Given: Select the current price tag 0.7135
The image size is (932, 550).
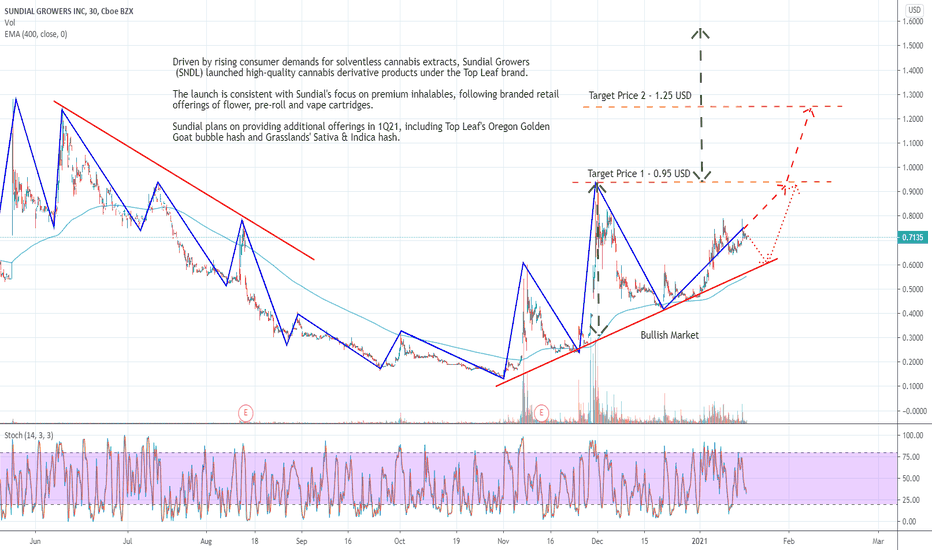Looking at the screenshot, I should pyautogui.click(x=912, y=237).
